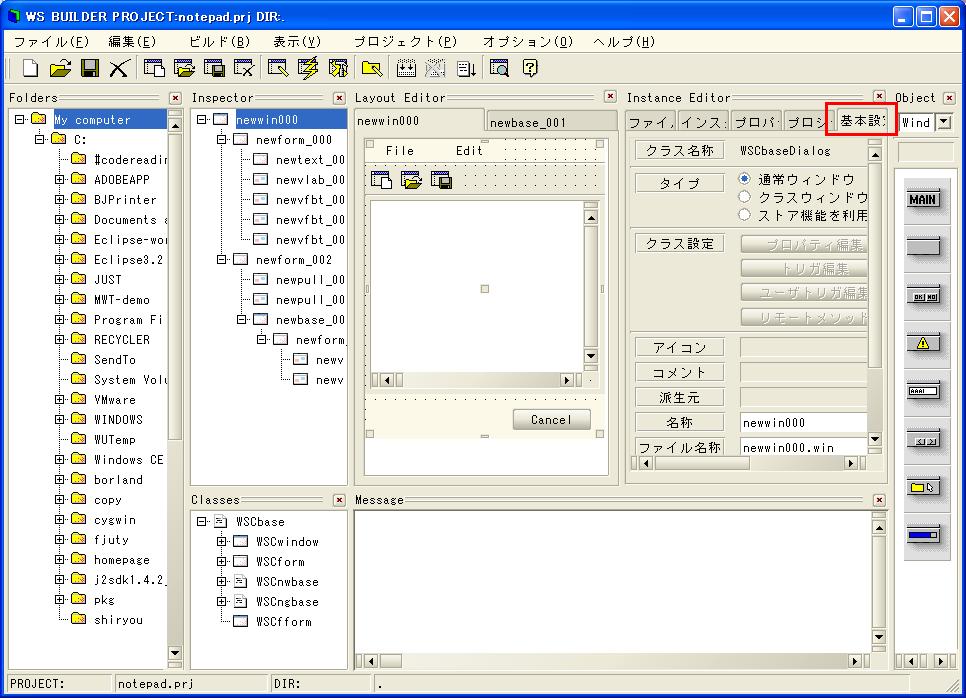The height and width of the screenshot is (698, 966).
Task: Collapse newform_002 in Inspector
Action: (222, 260)
